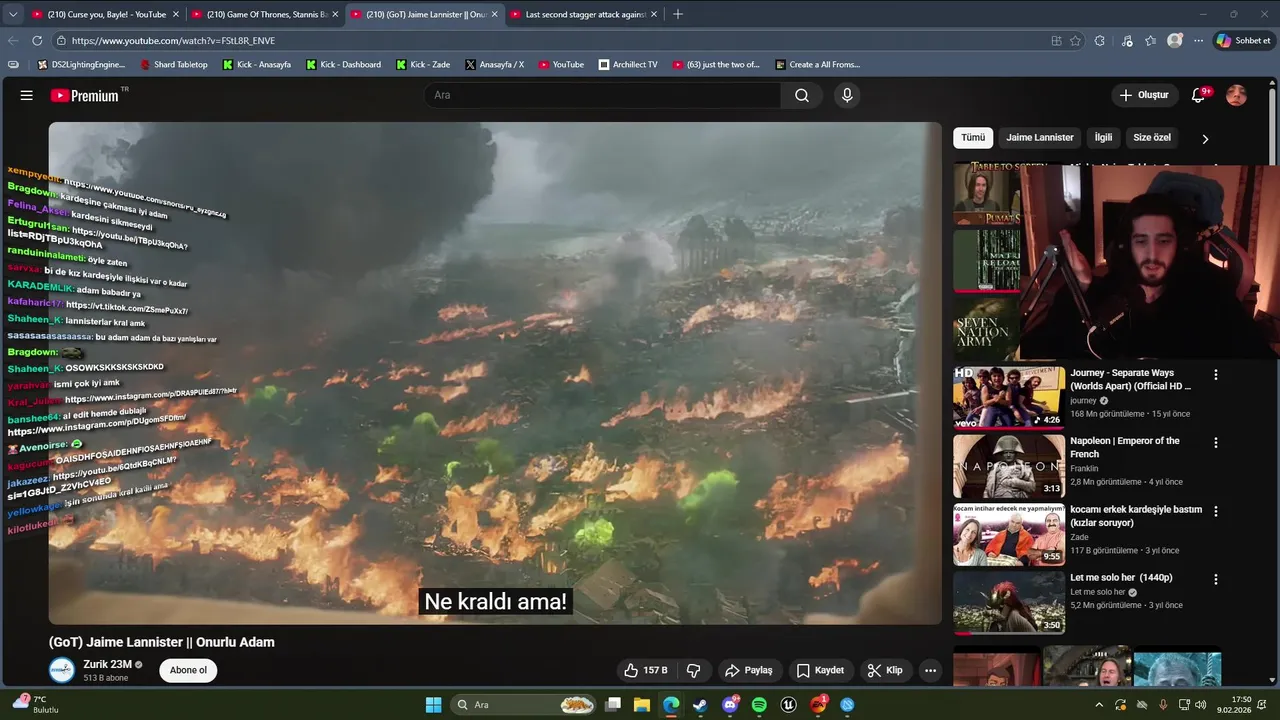Select the Tümü filter chip
This screenshot has height=720, width=1280.
click(x=973, y=138)
